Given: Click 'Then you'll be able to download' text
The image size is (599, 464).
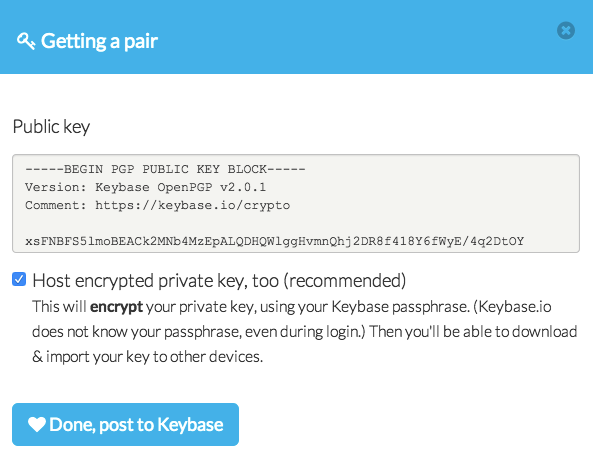Looking at the screenshot, I should coord(473,331).
